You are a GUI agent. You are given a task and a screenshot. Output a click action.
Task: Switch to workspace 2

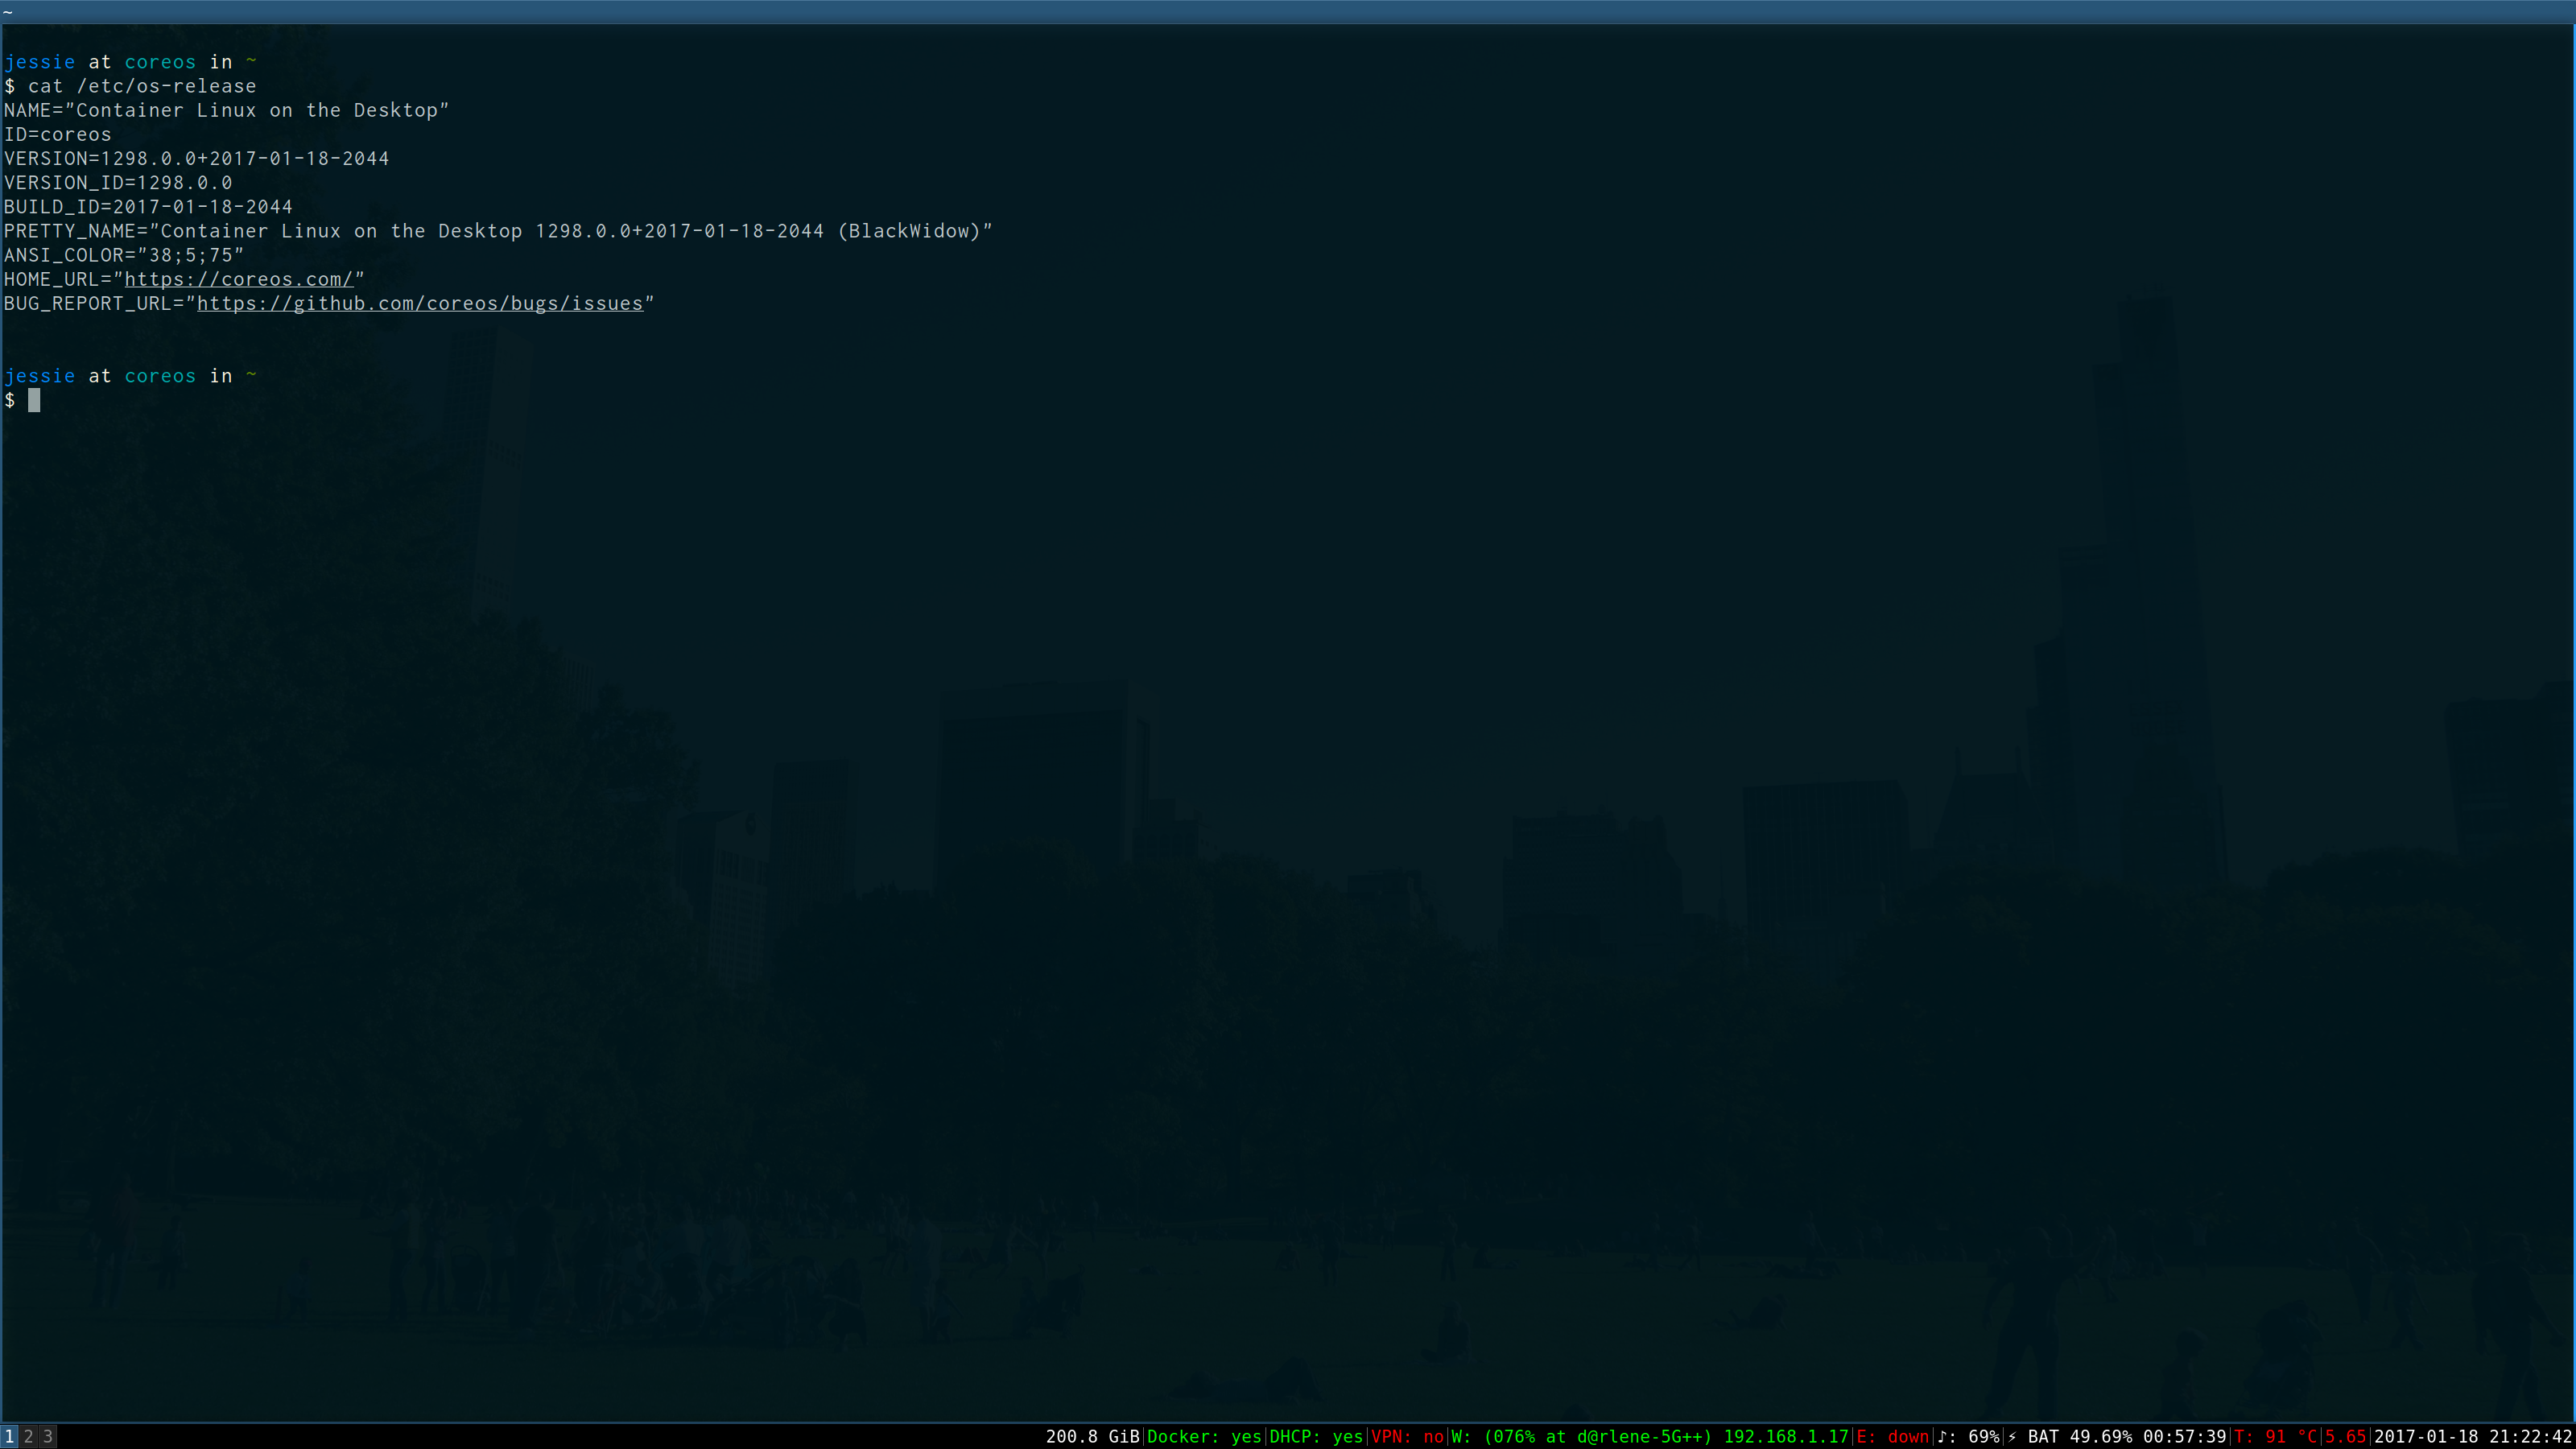click(28, 1436)
